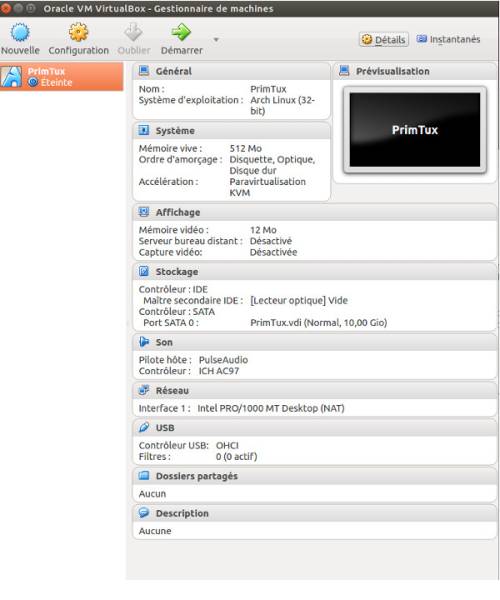Screen dimensions: 500x600
Task: Click the 512 Mo memory value
Action: [x=246, y=148]
